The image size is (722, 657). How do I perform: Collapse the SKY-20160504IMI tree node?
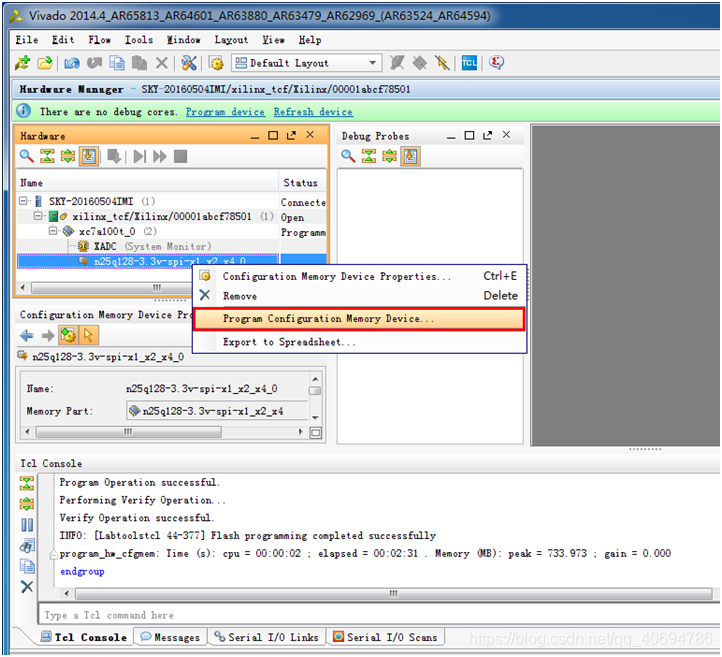[x=23, y=201]
